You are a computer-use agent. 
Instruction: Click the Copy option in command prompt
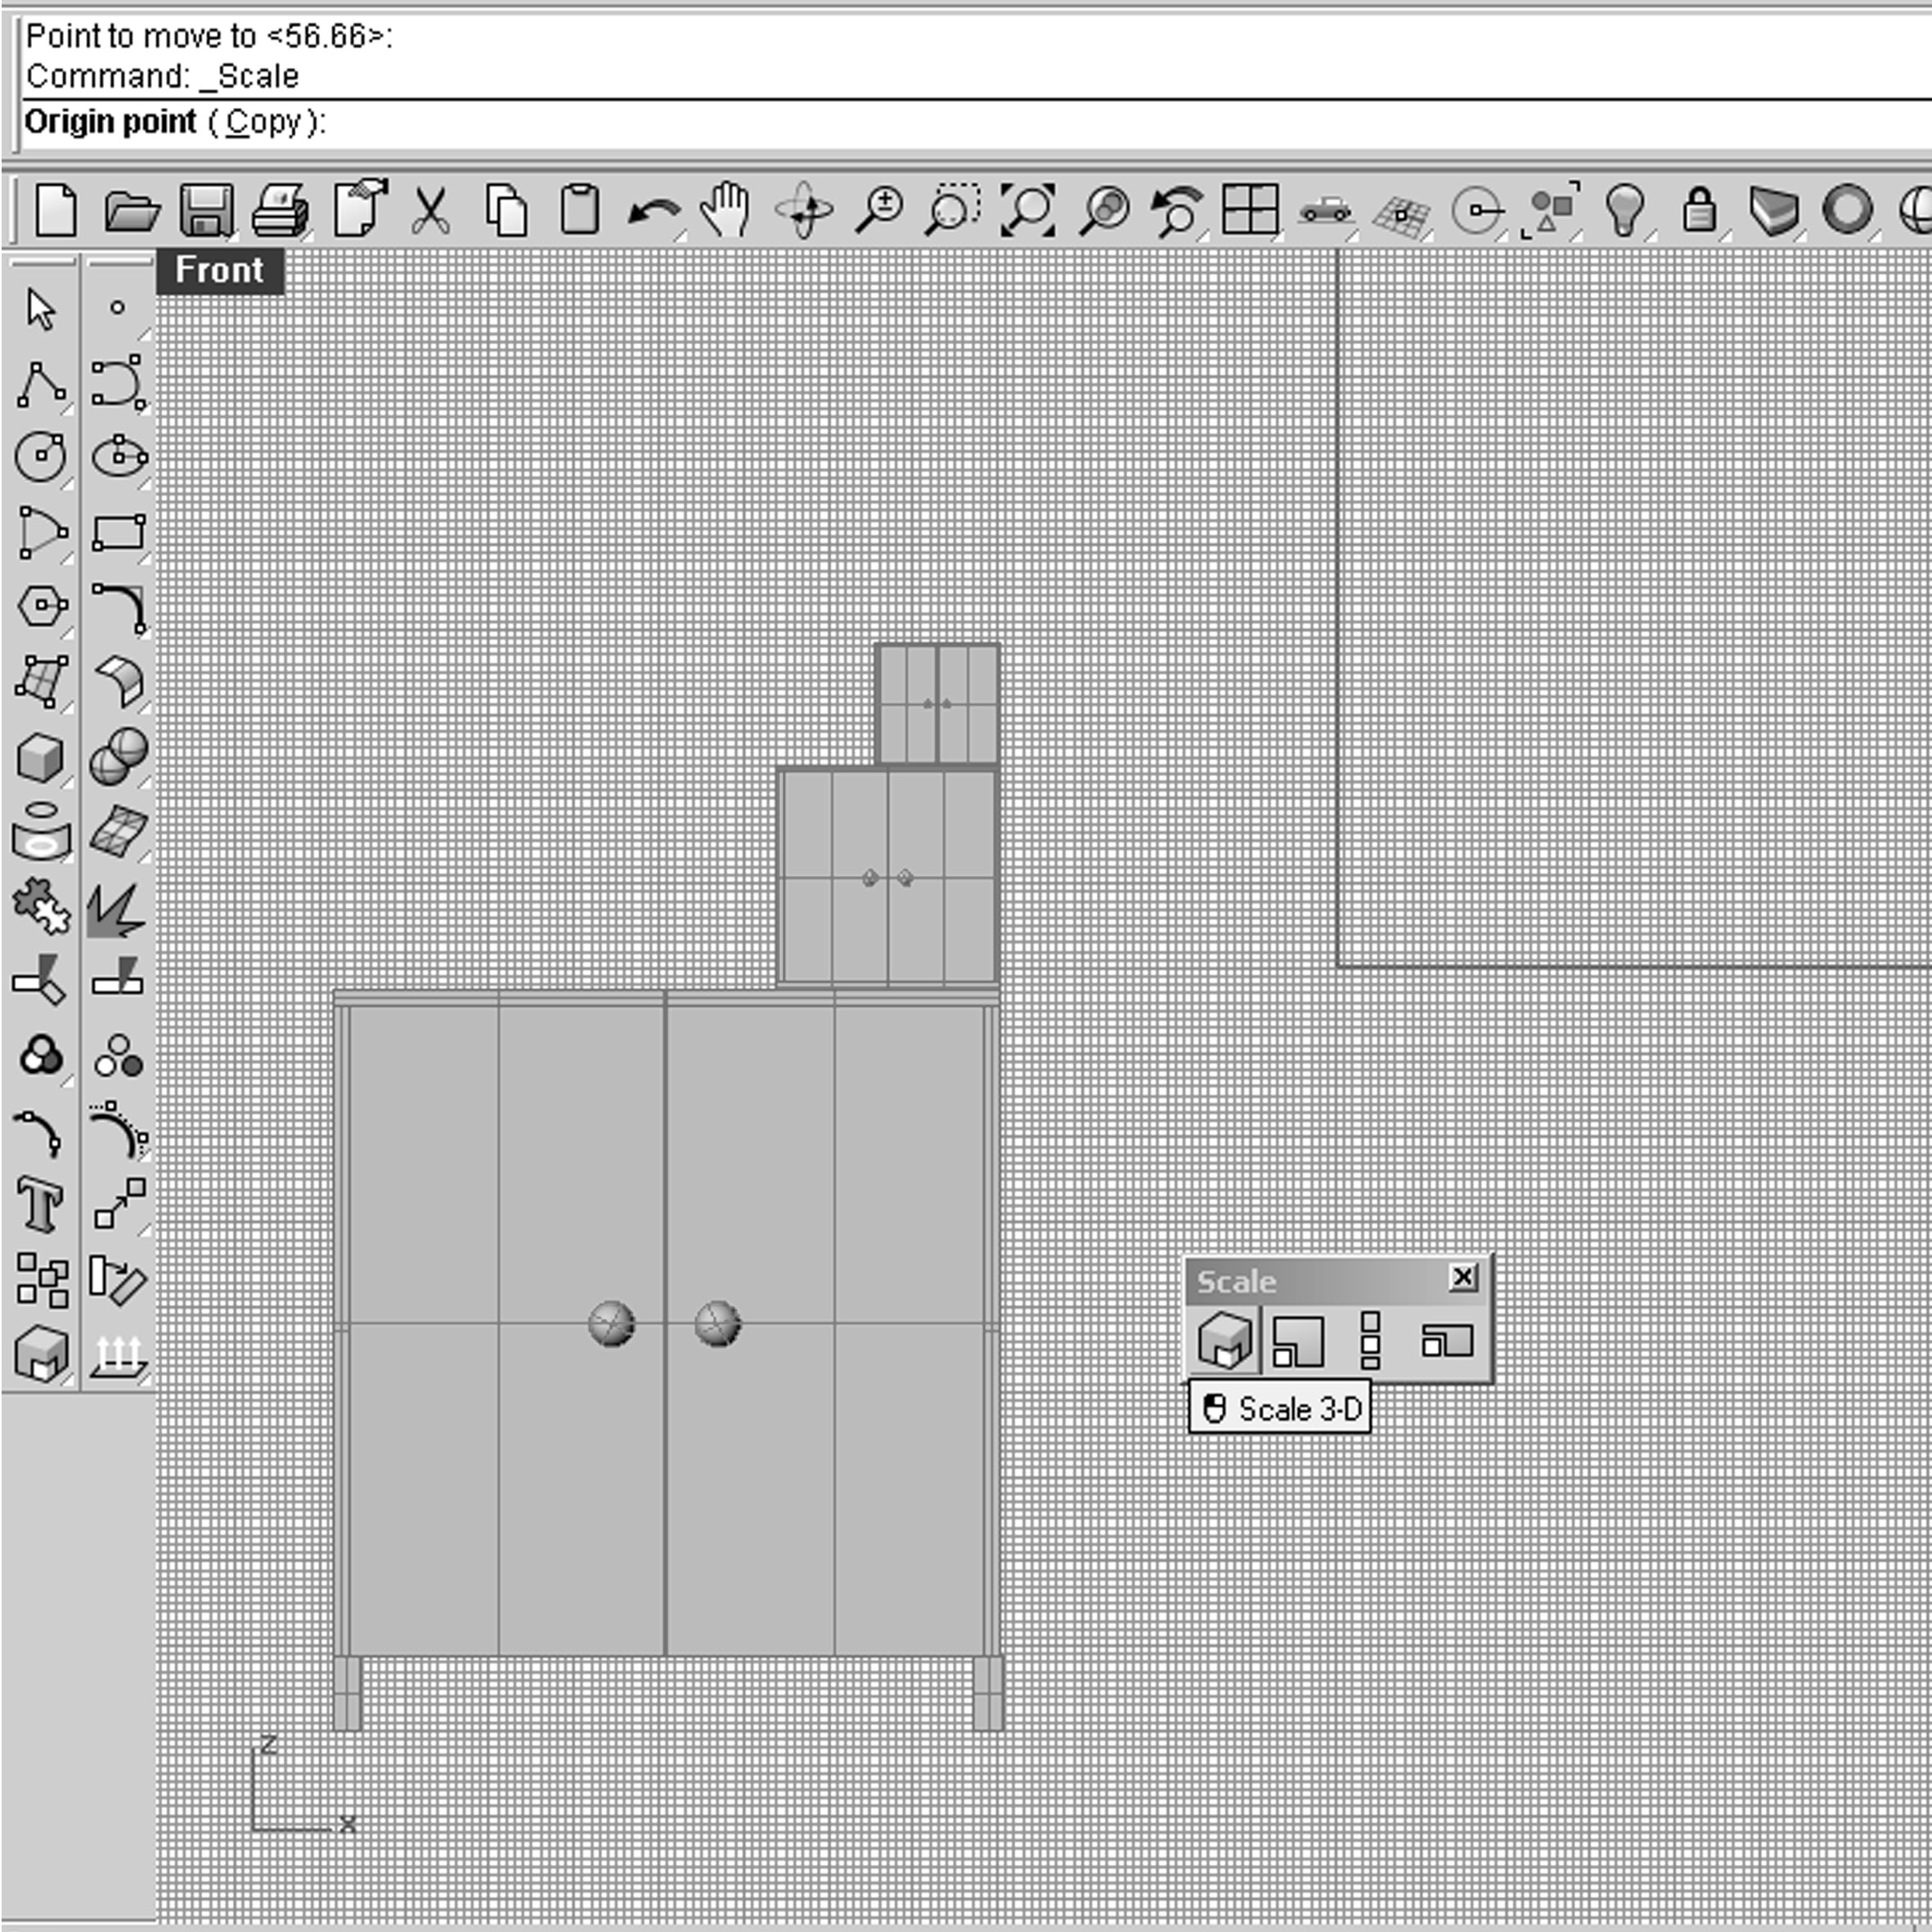[x=263, y=122]
